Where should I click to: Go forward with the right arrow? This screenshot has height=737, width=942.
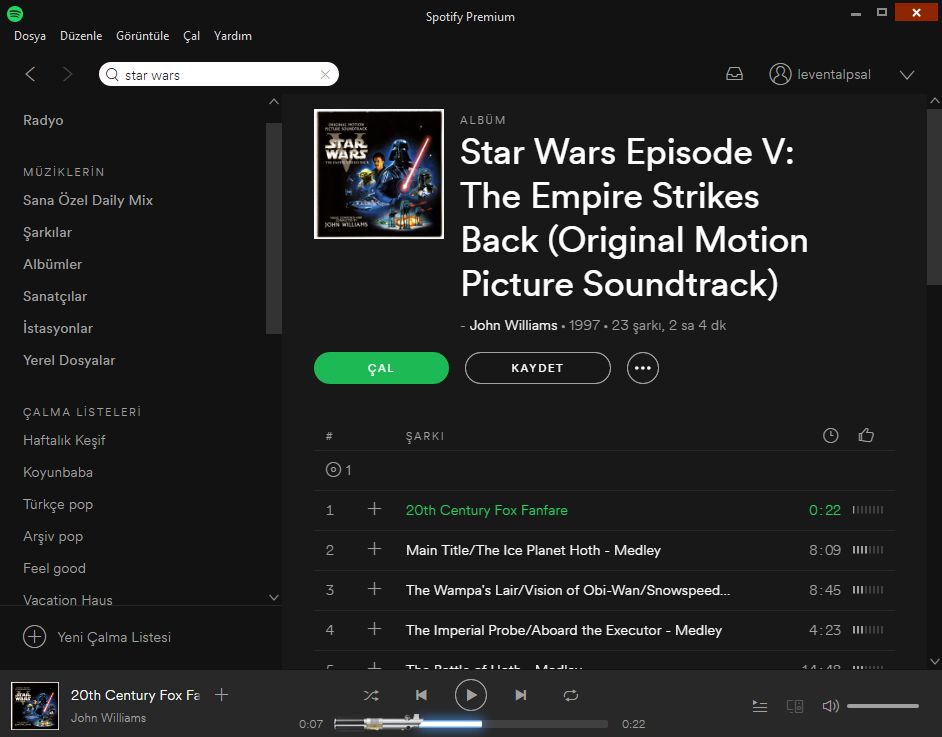(x=67, y=74)
